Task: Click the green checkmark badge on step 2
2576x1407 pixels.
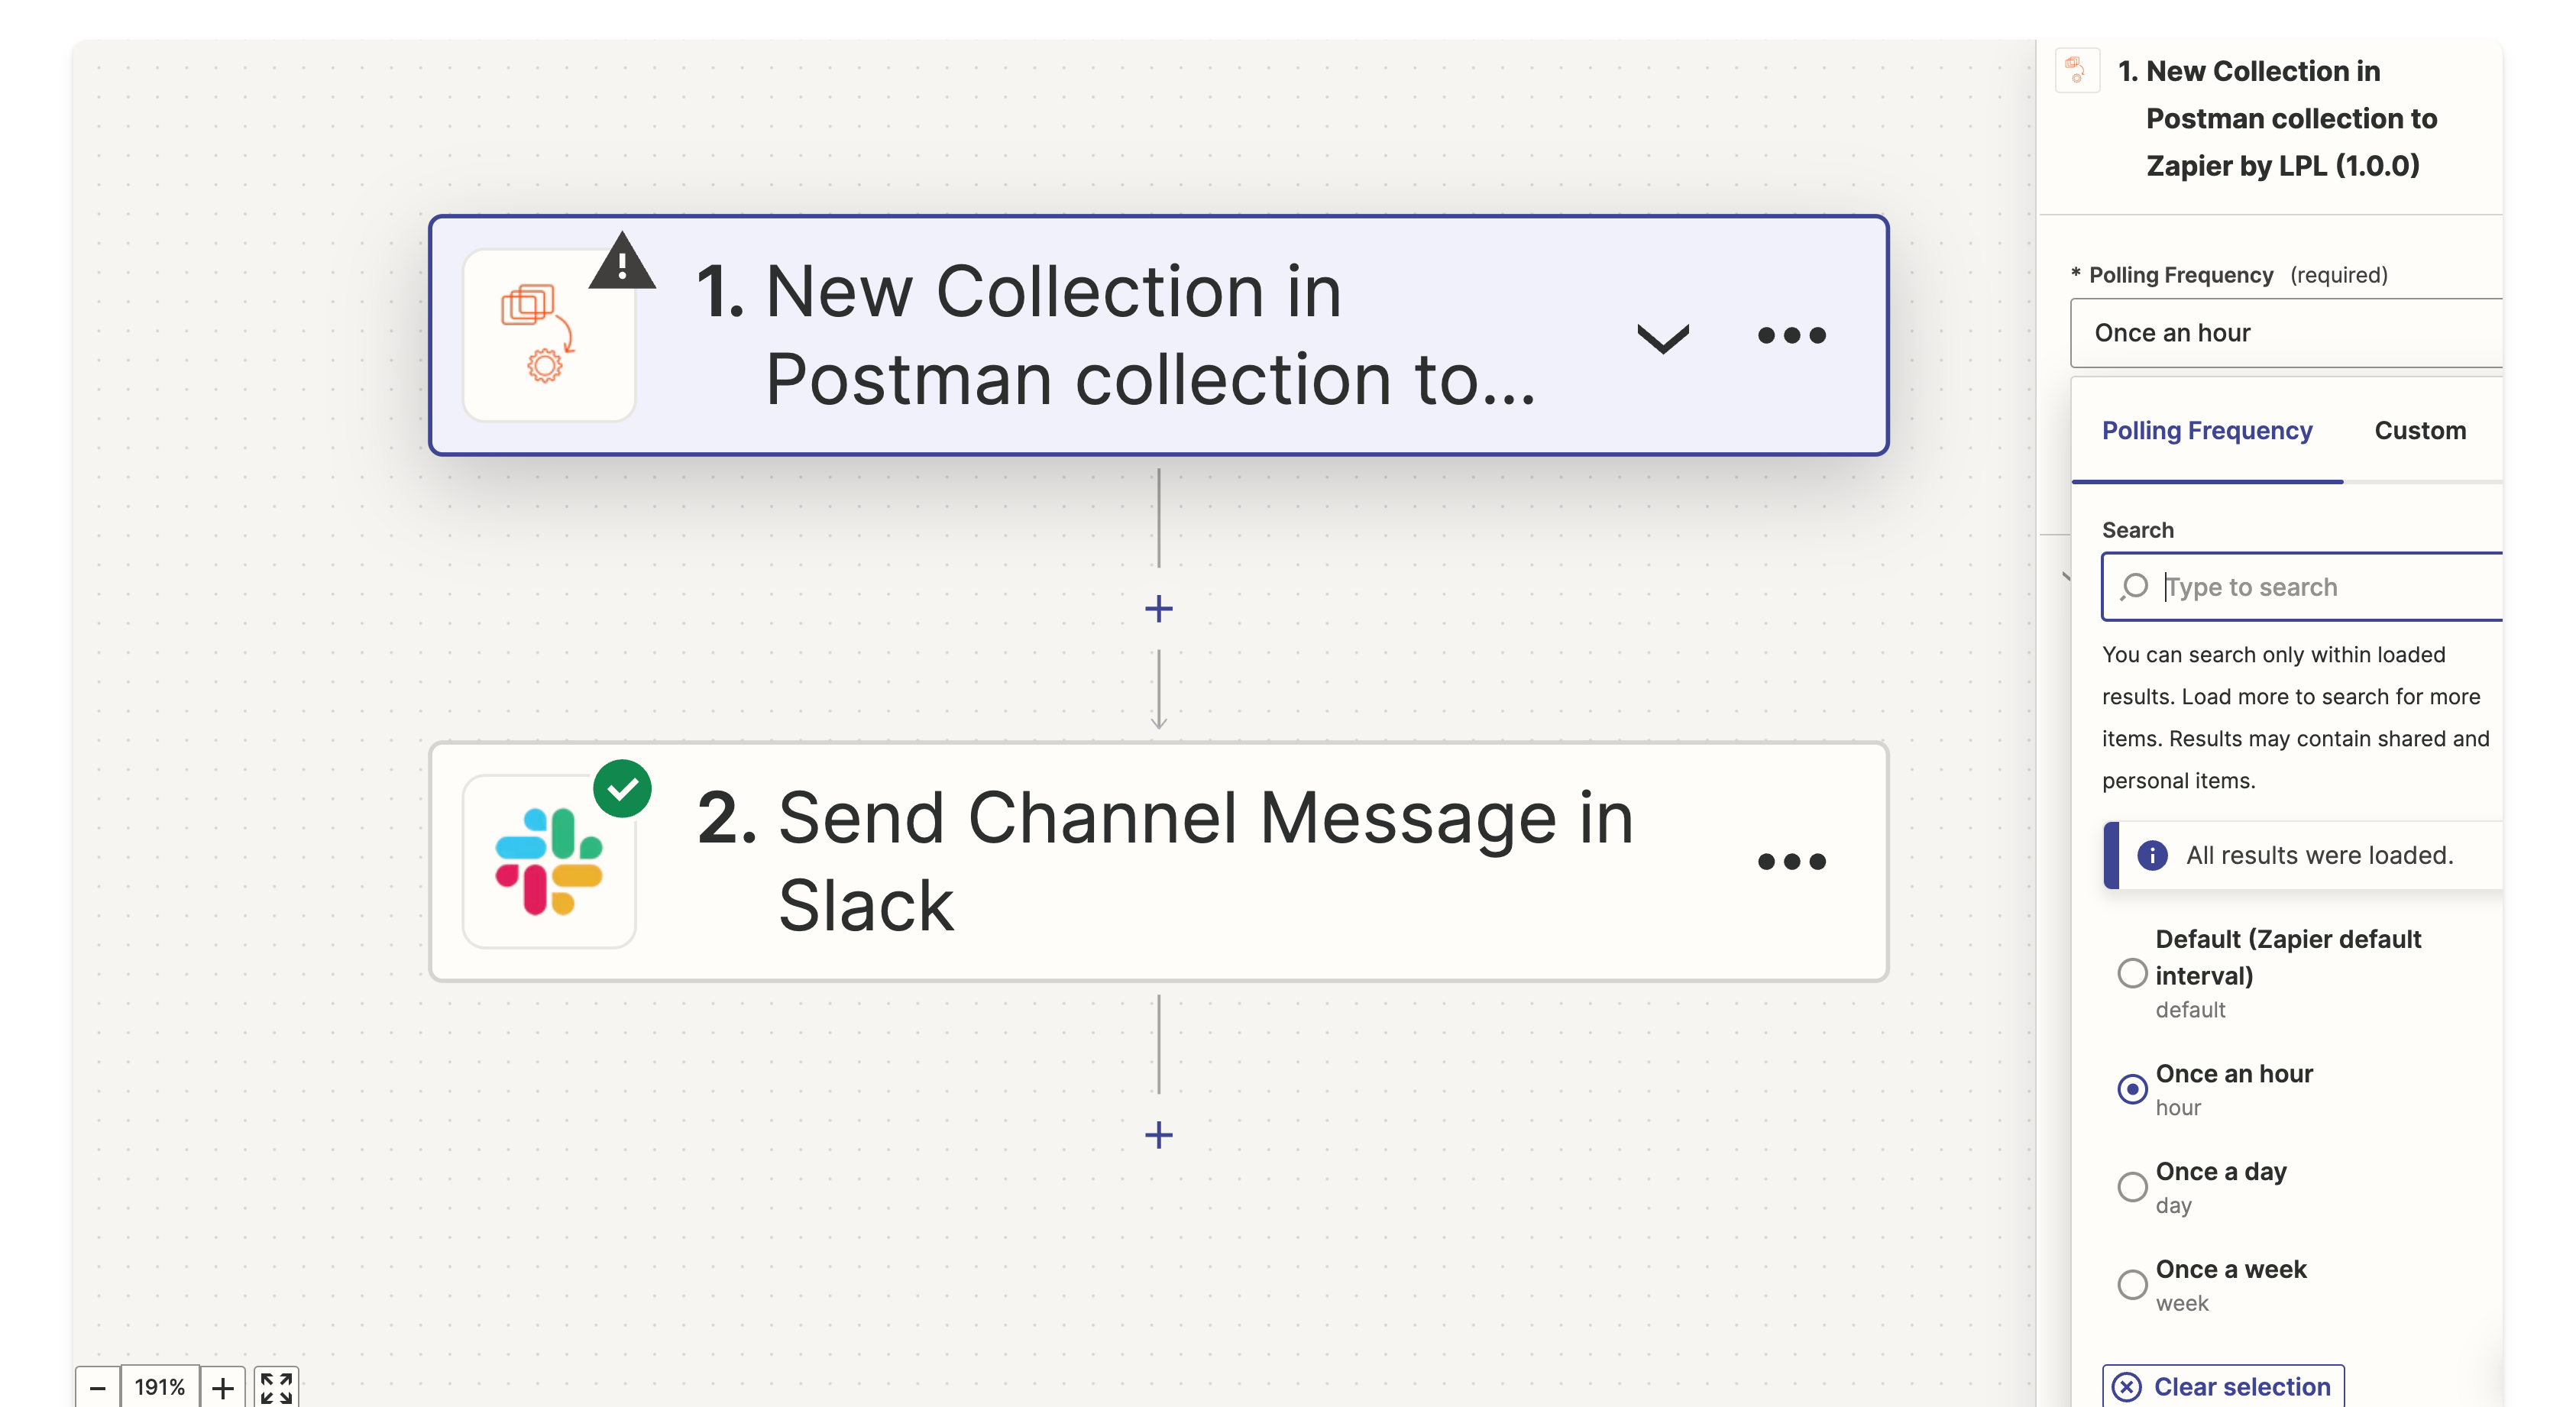Action: [622, 789]
